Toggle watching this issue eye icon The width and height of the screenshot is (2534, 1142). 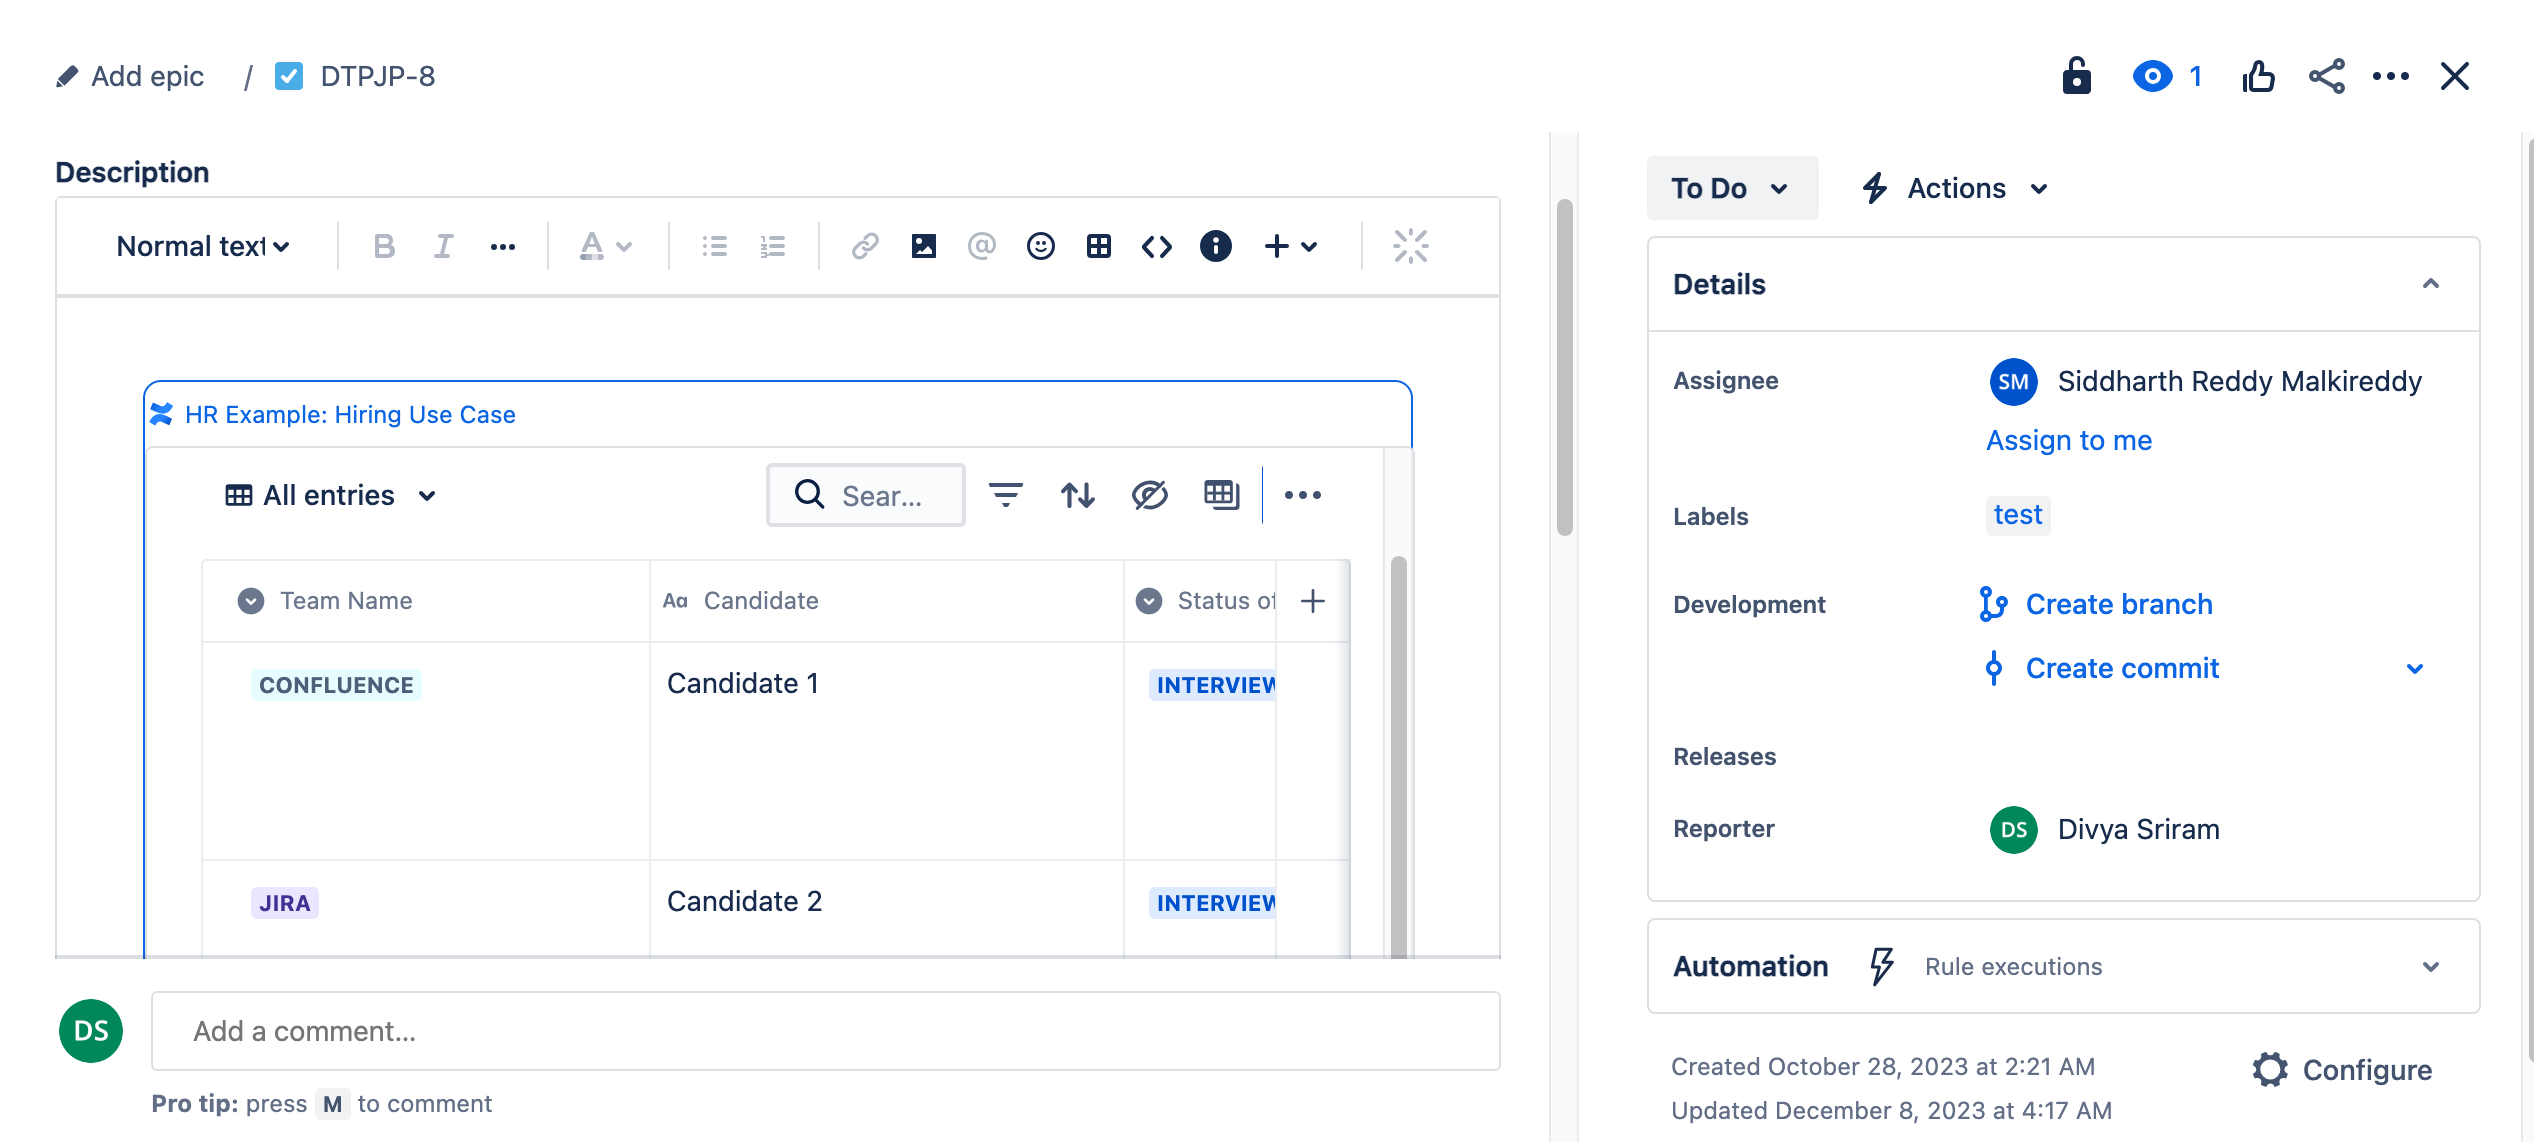tap(2153, 76)
